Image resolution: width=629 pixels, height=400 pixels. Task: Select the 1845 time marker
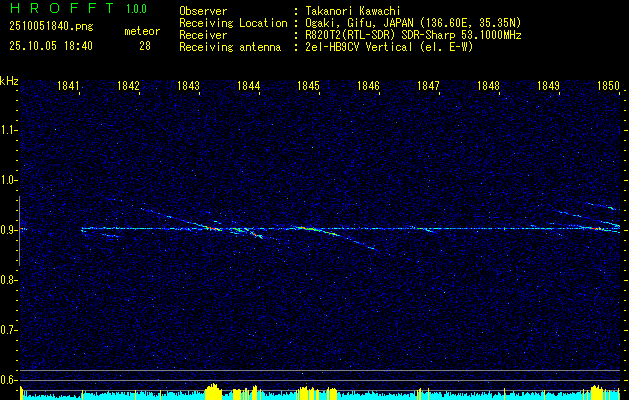tap(308, 86)
